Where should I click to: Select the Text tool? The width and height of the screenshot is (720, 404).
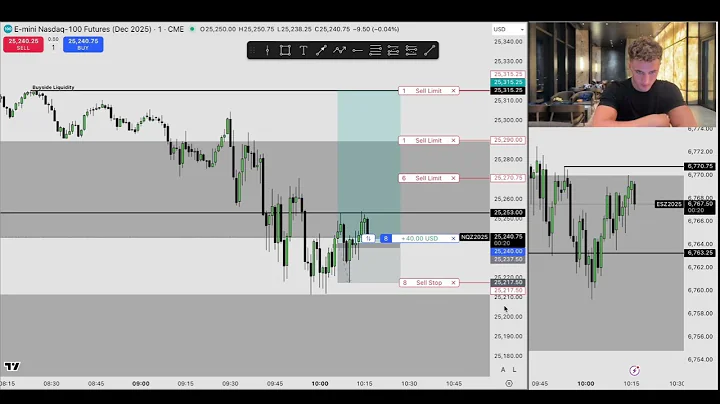click(303, 50)
